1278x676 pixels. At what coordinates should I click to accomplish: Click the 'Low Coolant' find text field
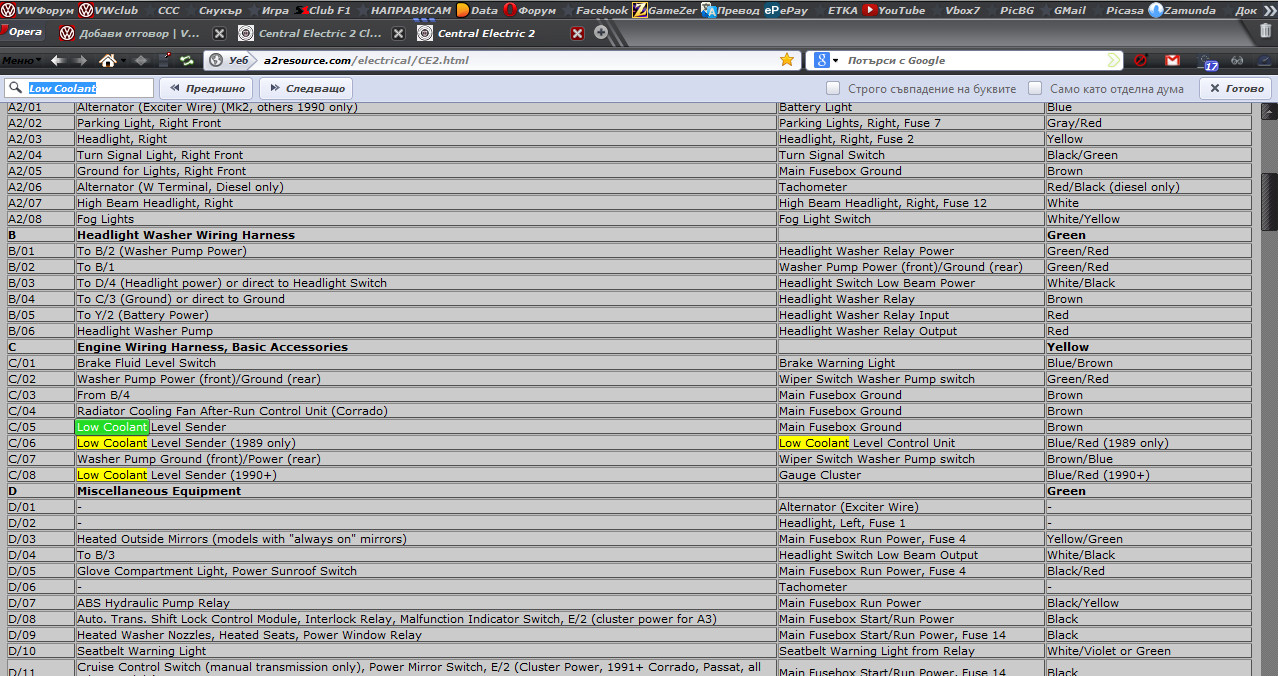88,88
